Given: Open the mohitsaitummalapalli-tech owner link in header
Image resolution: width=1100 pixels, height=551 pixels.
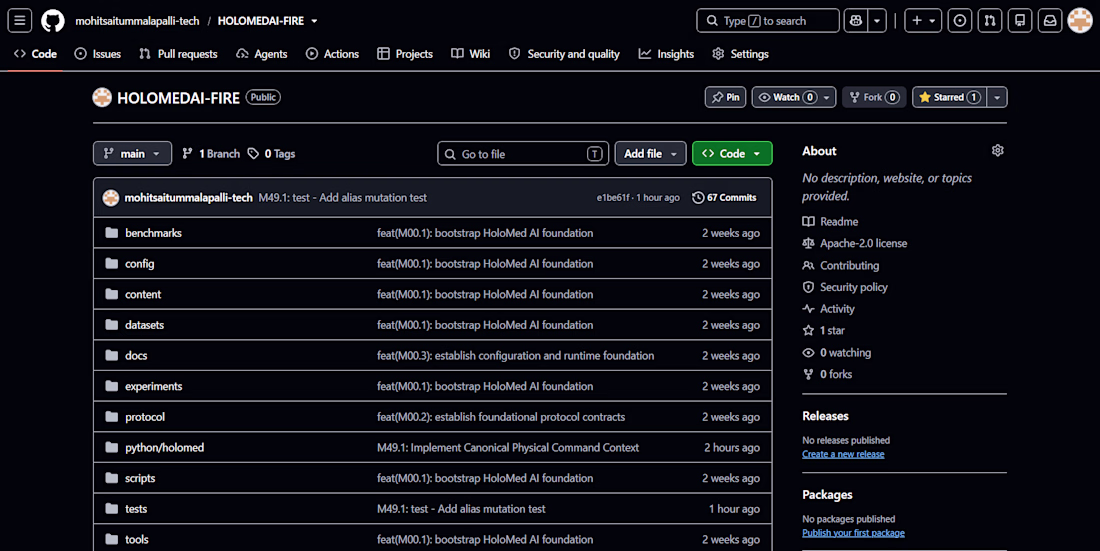Looking at the screenshot, I should click(138, 21).
